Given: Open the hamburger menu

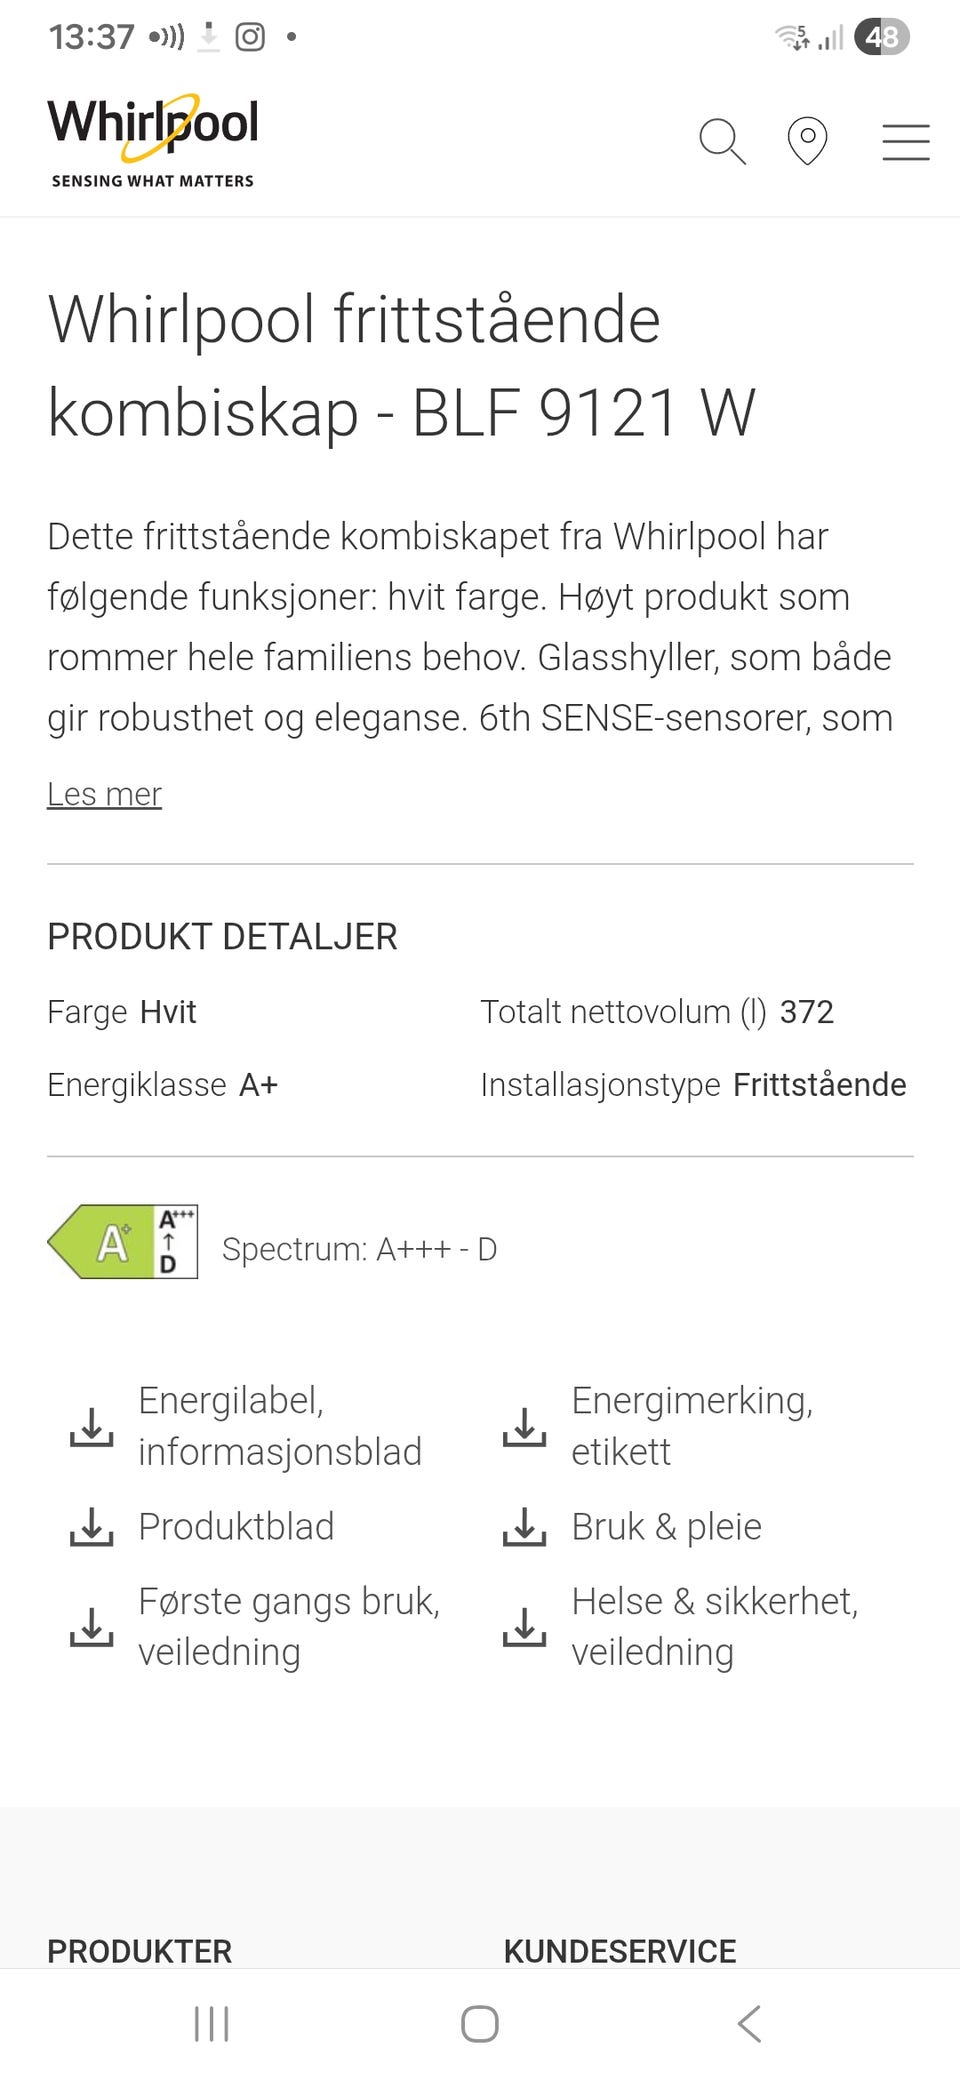Looking at the screenshot, I should click(x=905, y=142).
